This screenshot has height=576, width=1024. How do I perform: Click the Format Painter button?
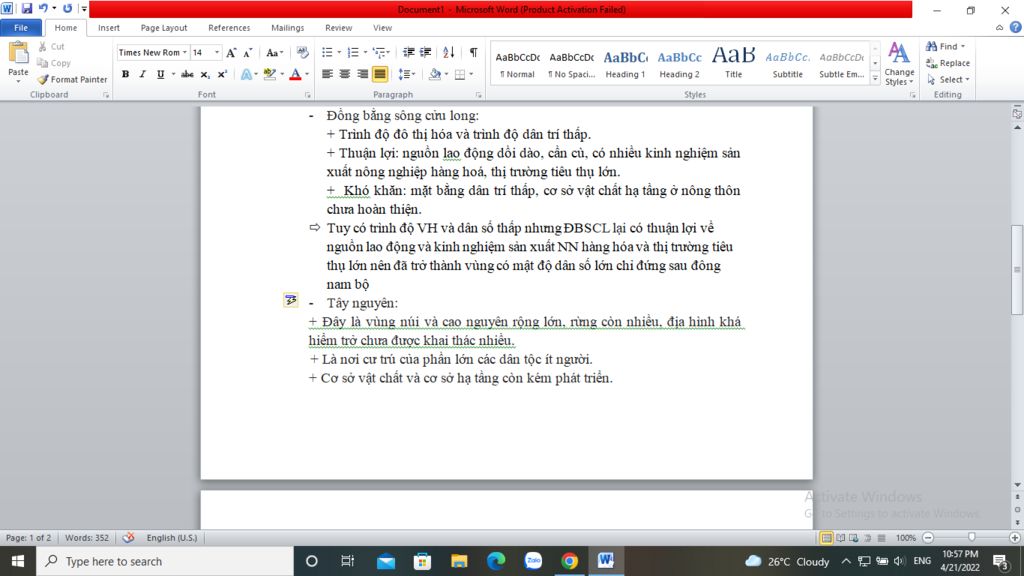click(x=72, y=80)
